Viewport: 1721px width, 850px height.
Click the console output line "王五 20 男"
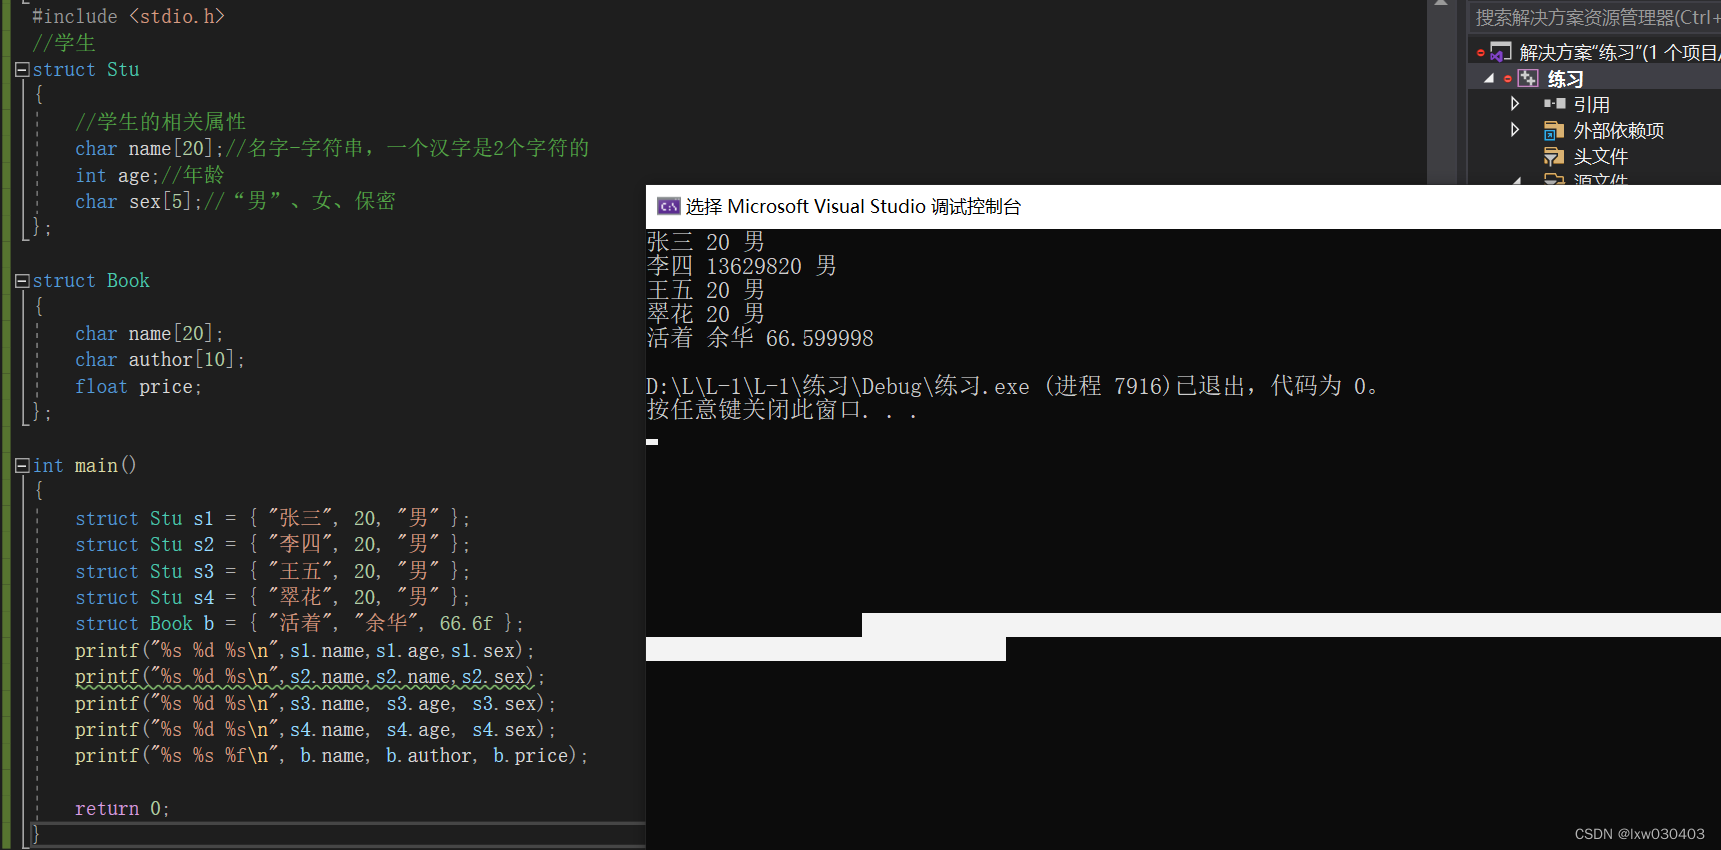pyautogui.click(x=706, y=290)
